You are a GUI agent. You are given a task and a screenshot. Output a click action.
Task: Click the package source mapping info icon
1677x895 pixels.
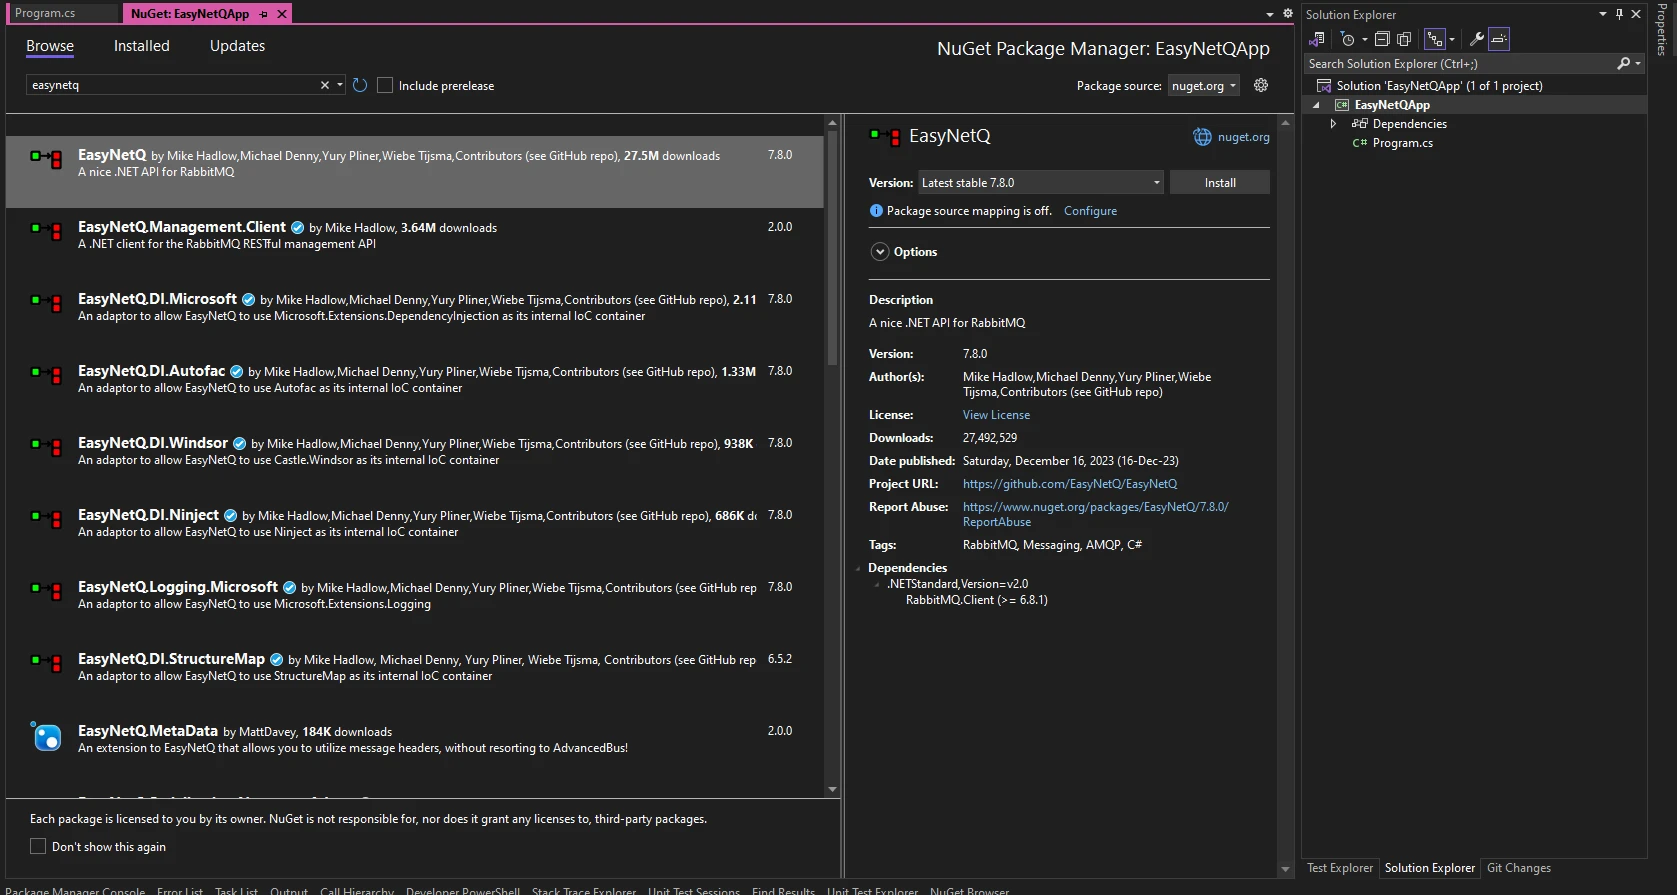[876, 211]
